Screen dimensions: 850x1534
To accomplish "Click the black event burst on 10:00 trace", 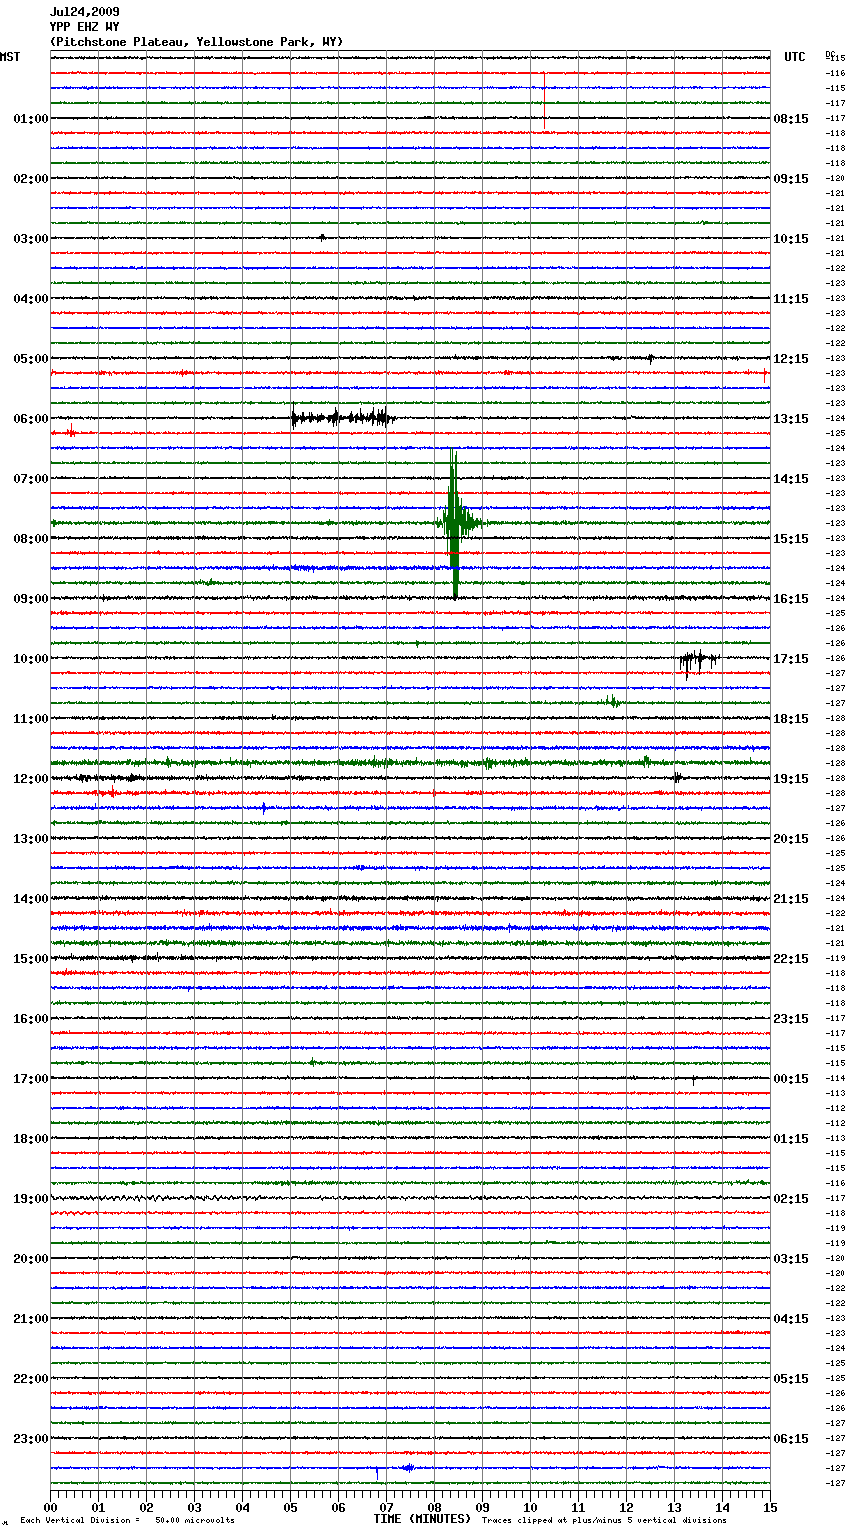I will (x=698, y=661).
